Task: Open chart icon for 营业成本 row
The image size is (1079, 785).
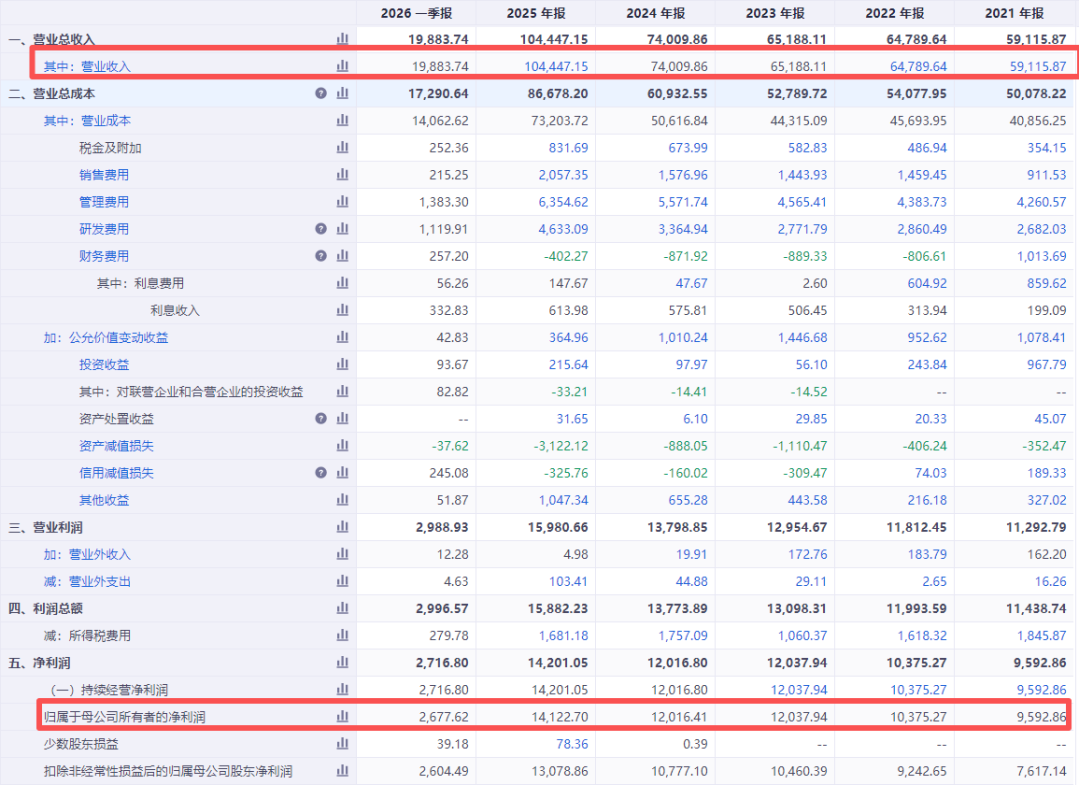Action: tap(343, 120)
